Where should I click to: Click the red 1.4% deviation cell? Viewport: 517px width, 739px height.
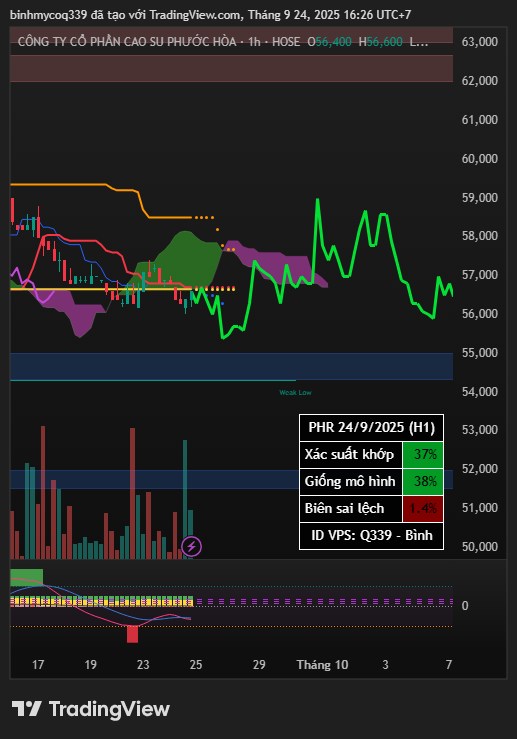point(423,509)
